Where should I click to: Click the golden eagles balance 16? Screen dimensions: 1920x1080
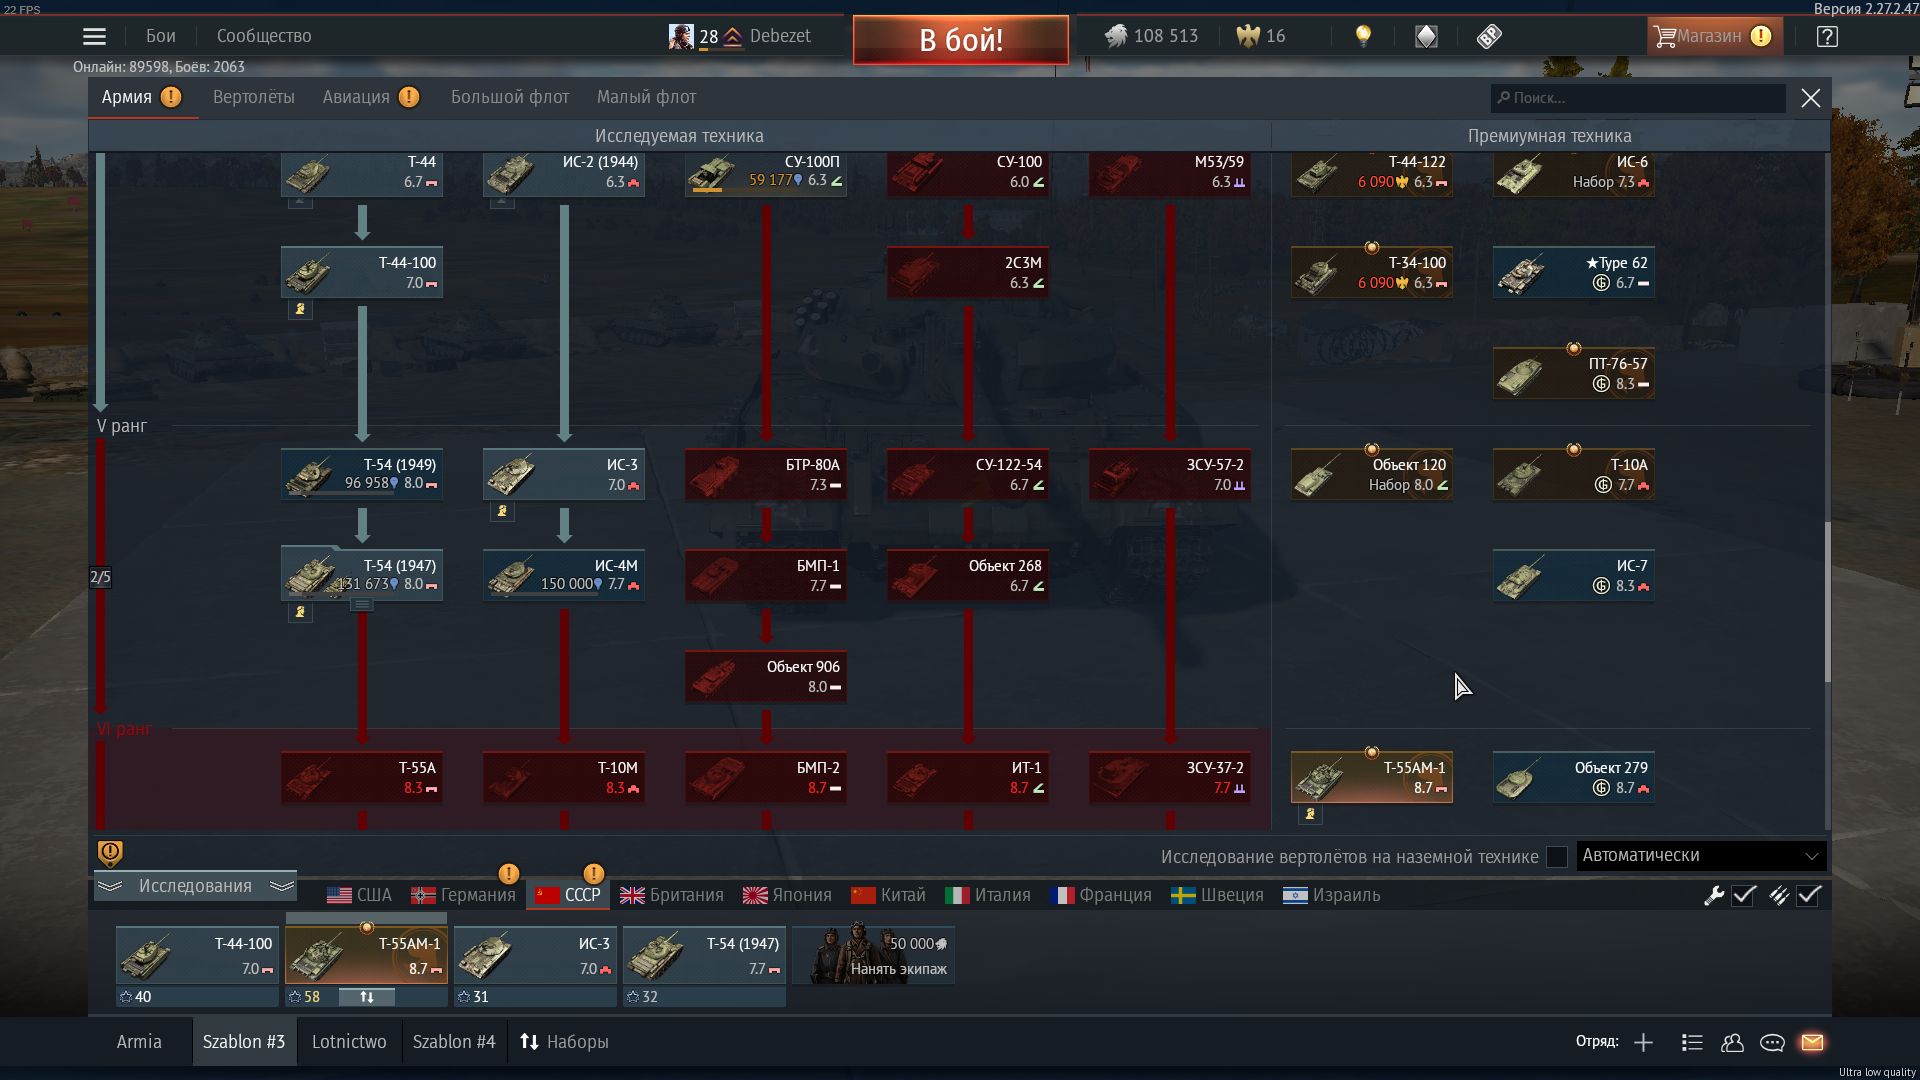point(1261,36)
